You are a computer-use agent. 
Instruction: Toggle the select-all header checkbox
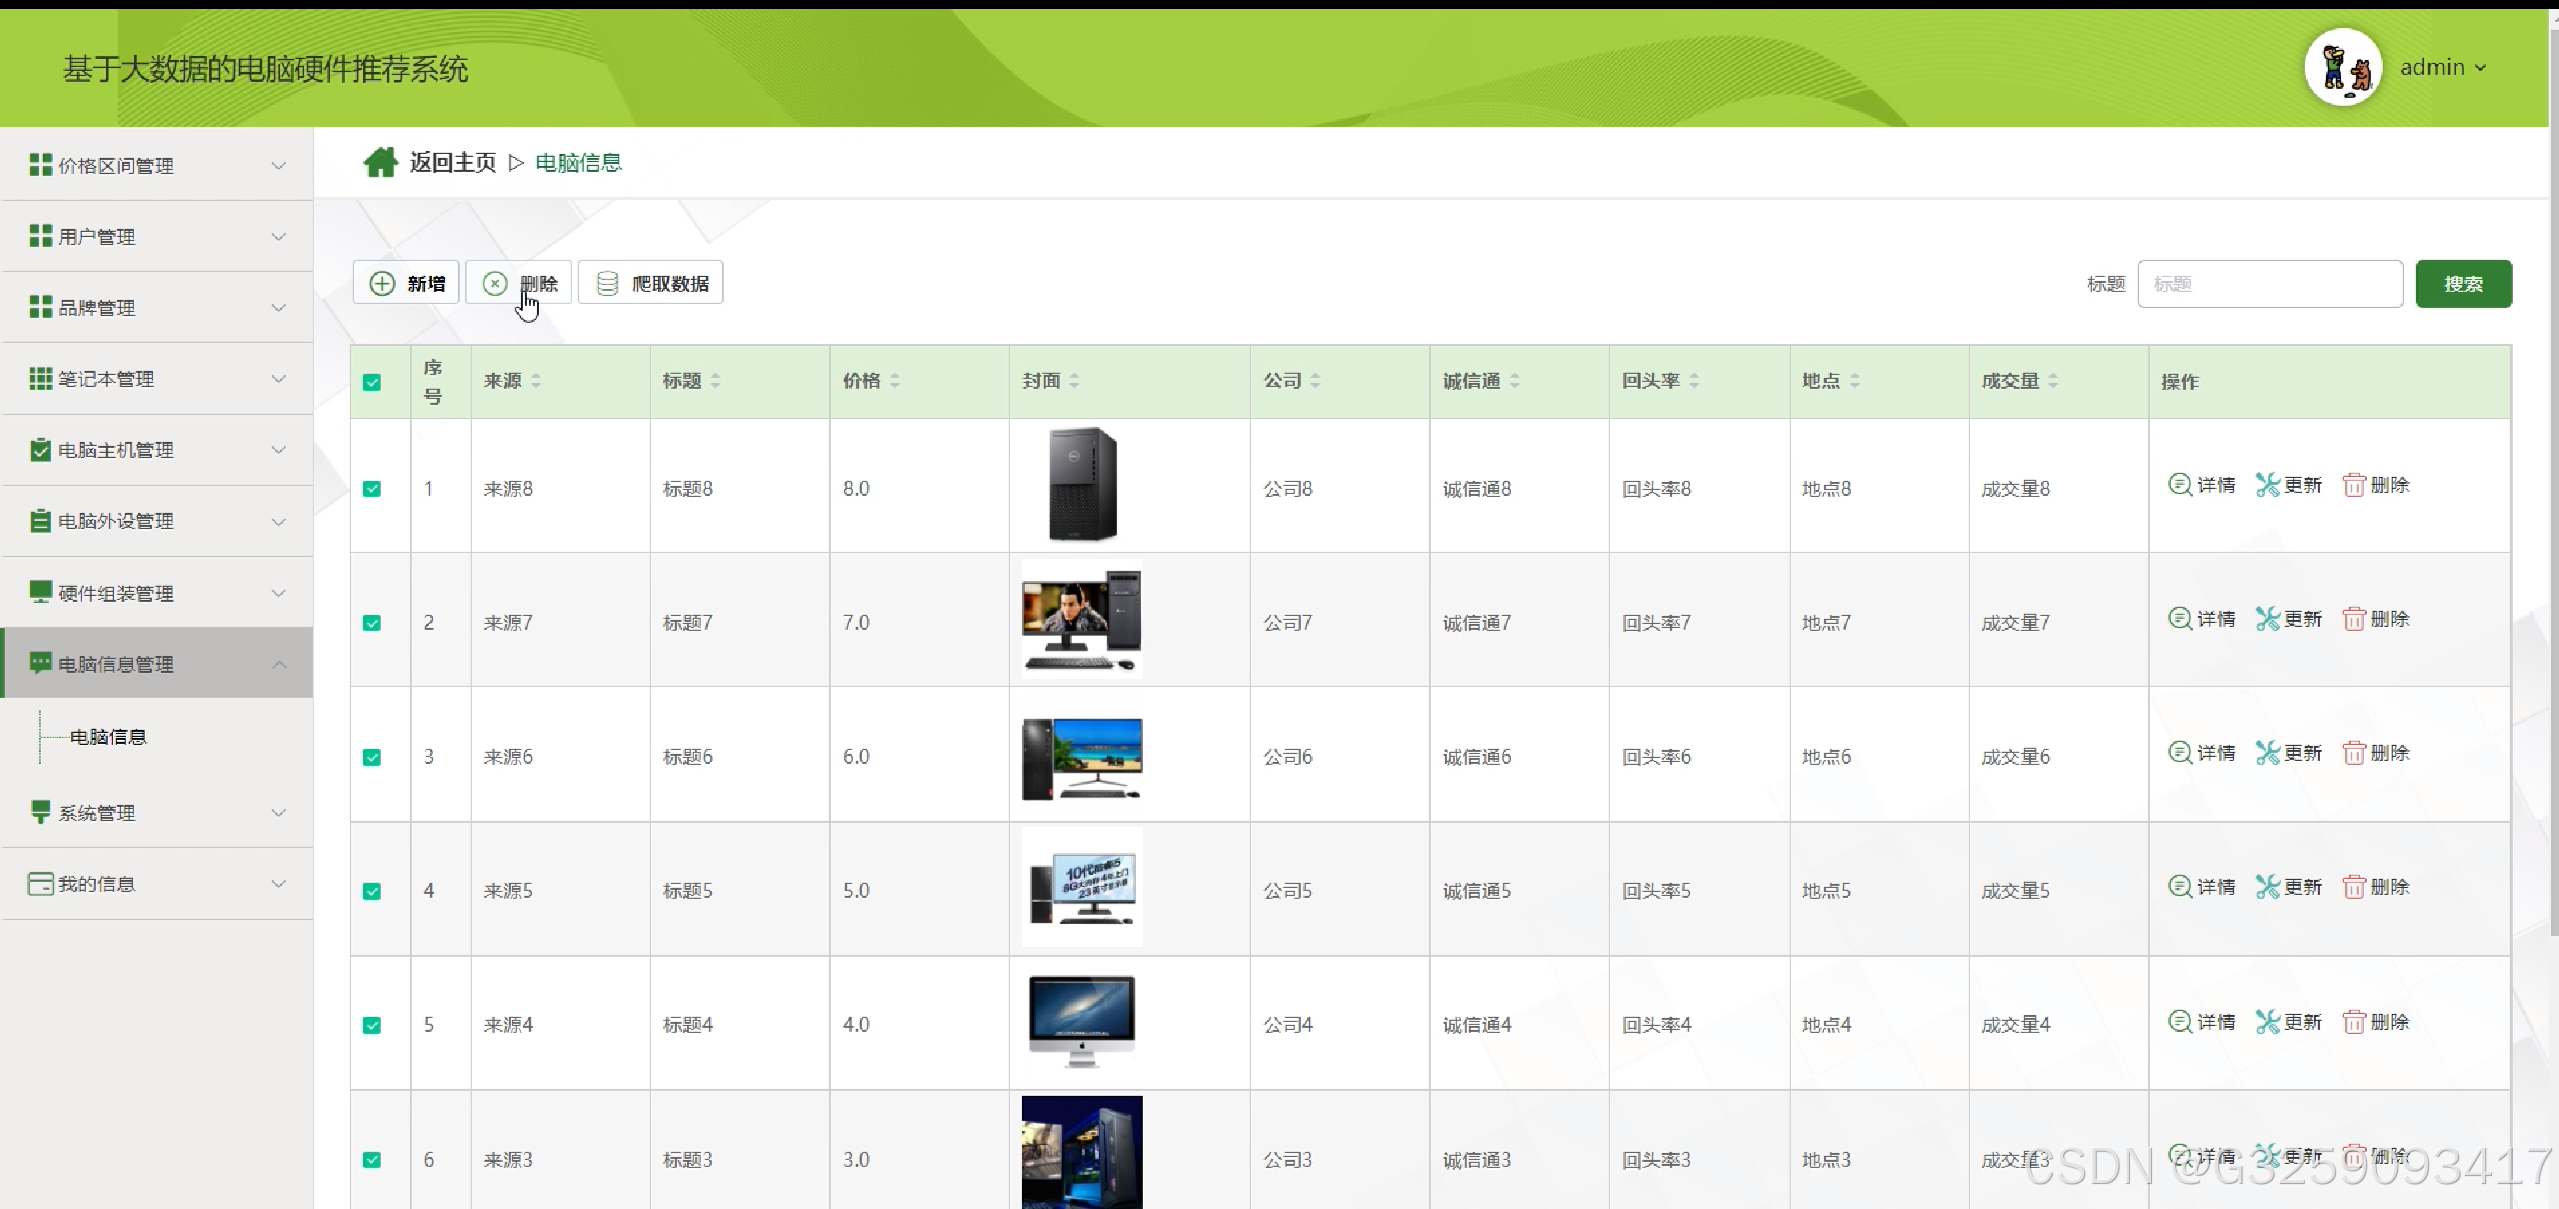point(372,382)
